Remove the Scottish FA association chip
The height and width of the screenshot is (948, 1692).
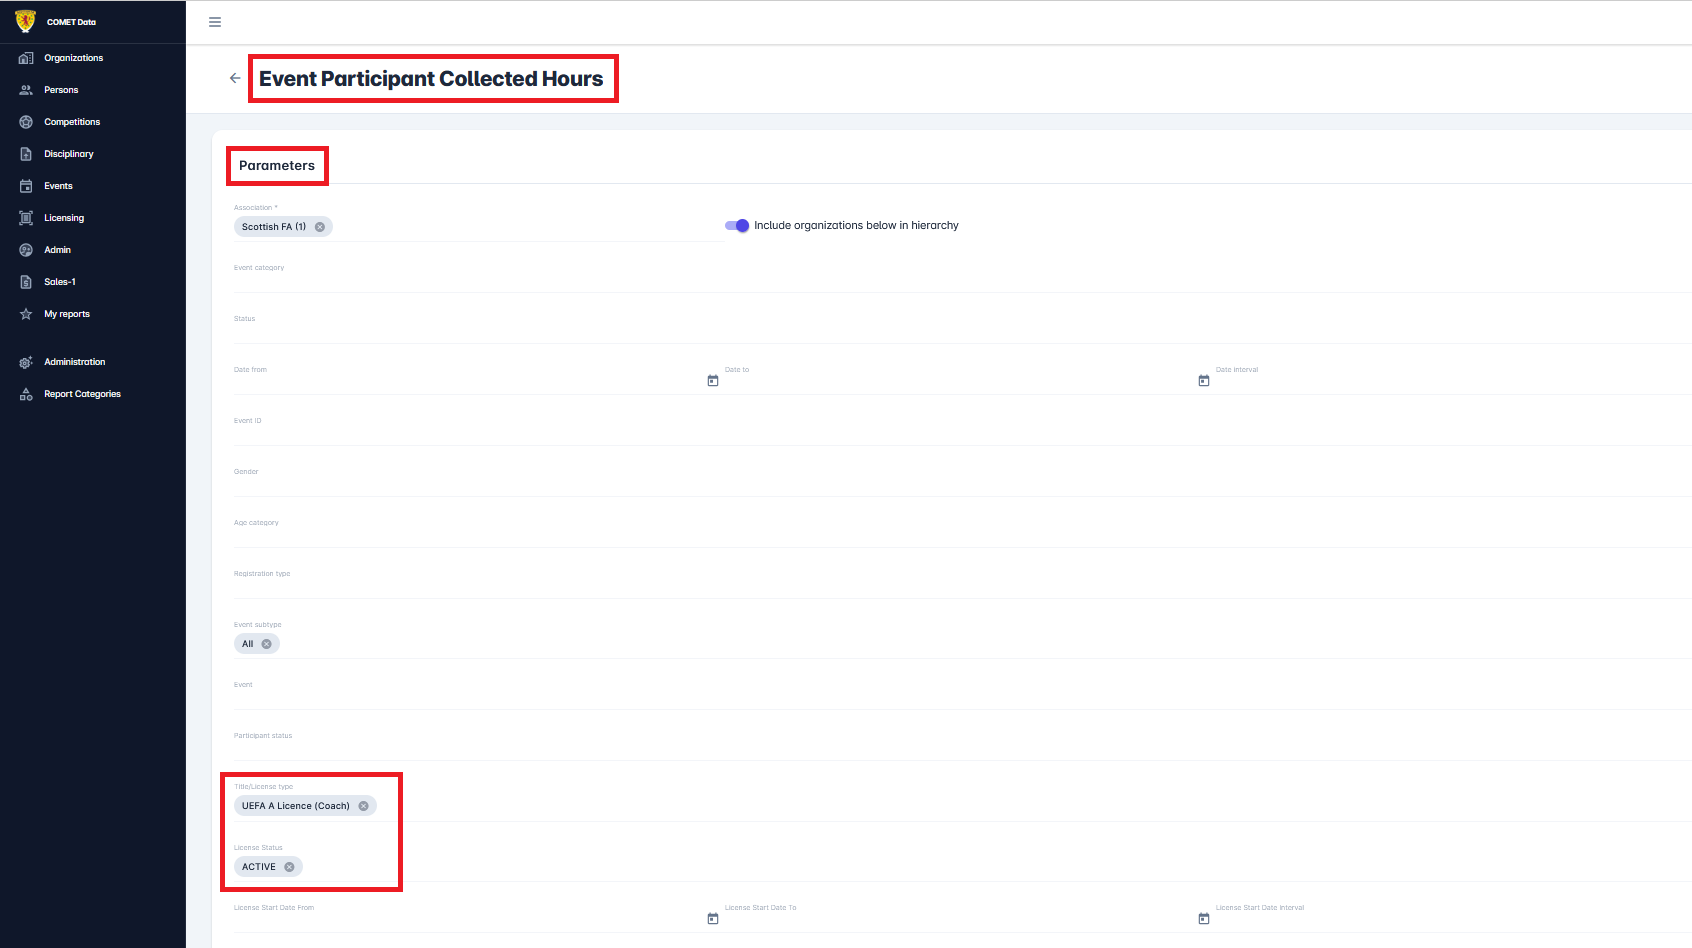click(x=320, y=227)
